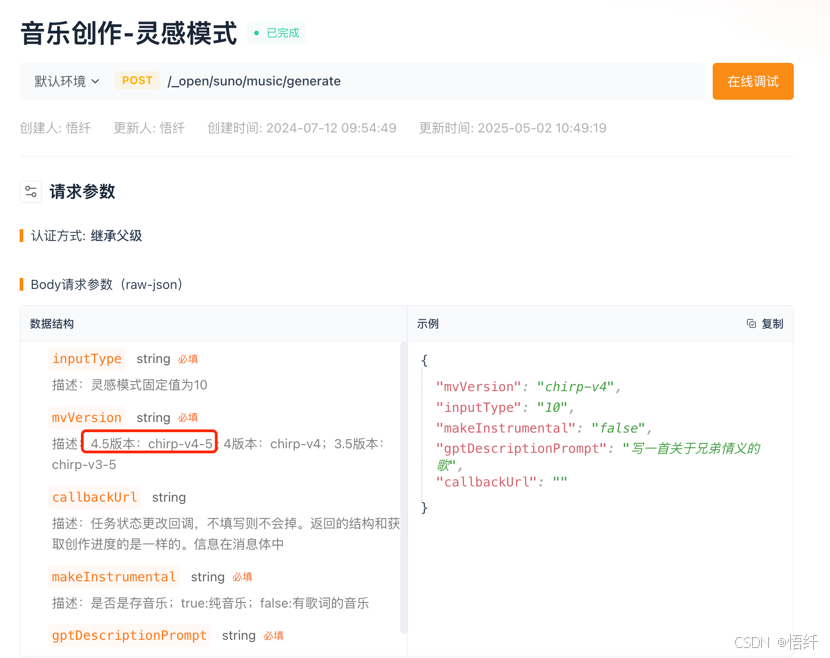The image size is (830, 658).
Task: Click the "chirp-v4" value in example JSON
Action: pos(575,386)
